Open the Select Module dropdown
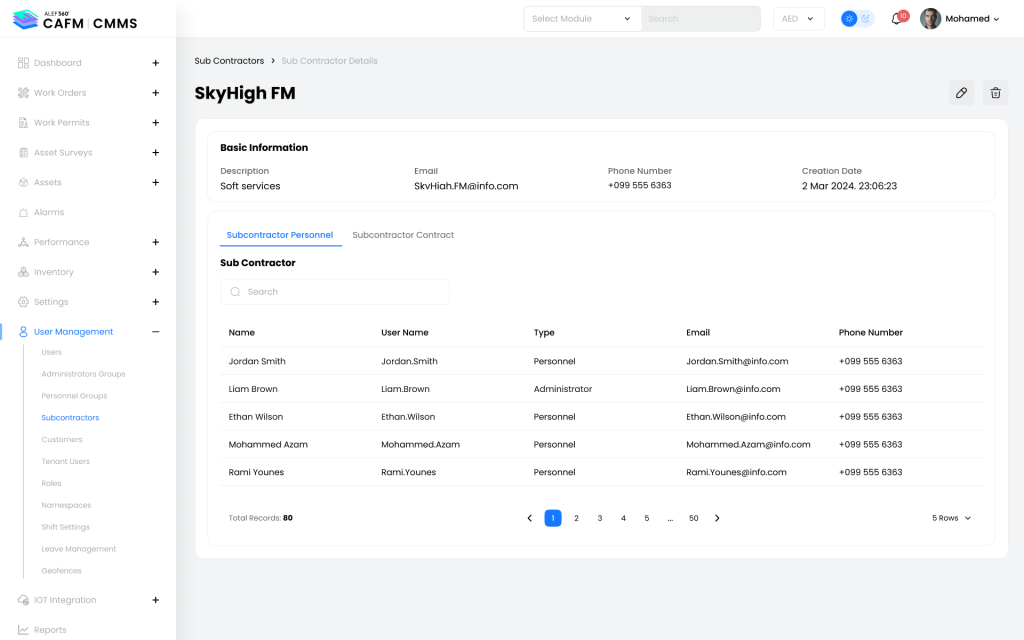This screenshot has width=1024, height=640. click(583, 19)
